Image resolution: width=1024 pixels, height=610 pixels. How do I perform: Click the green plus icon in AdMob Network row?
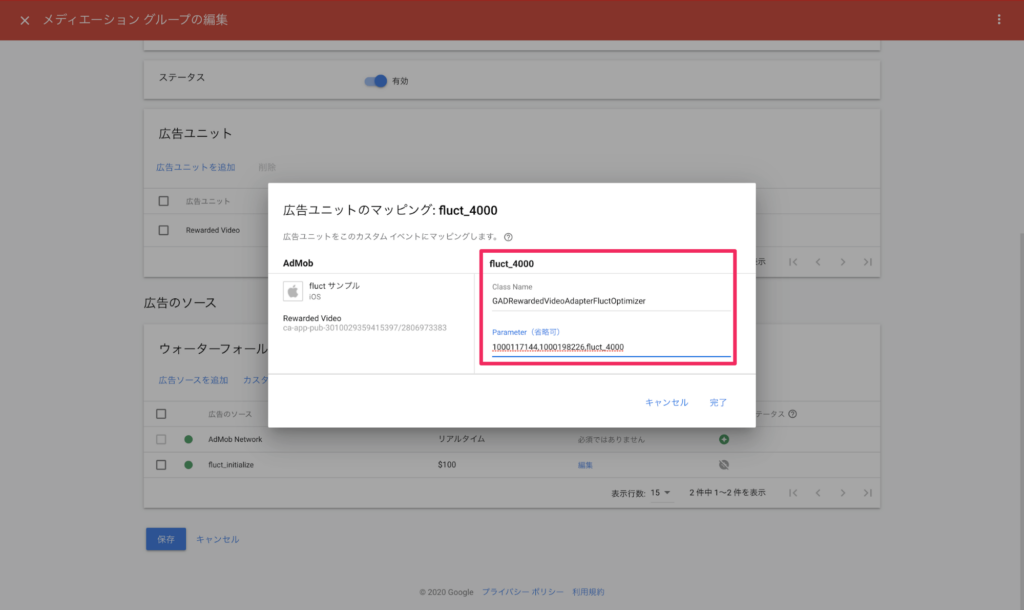(x=724, y=440)
